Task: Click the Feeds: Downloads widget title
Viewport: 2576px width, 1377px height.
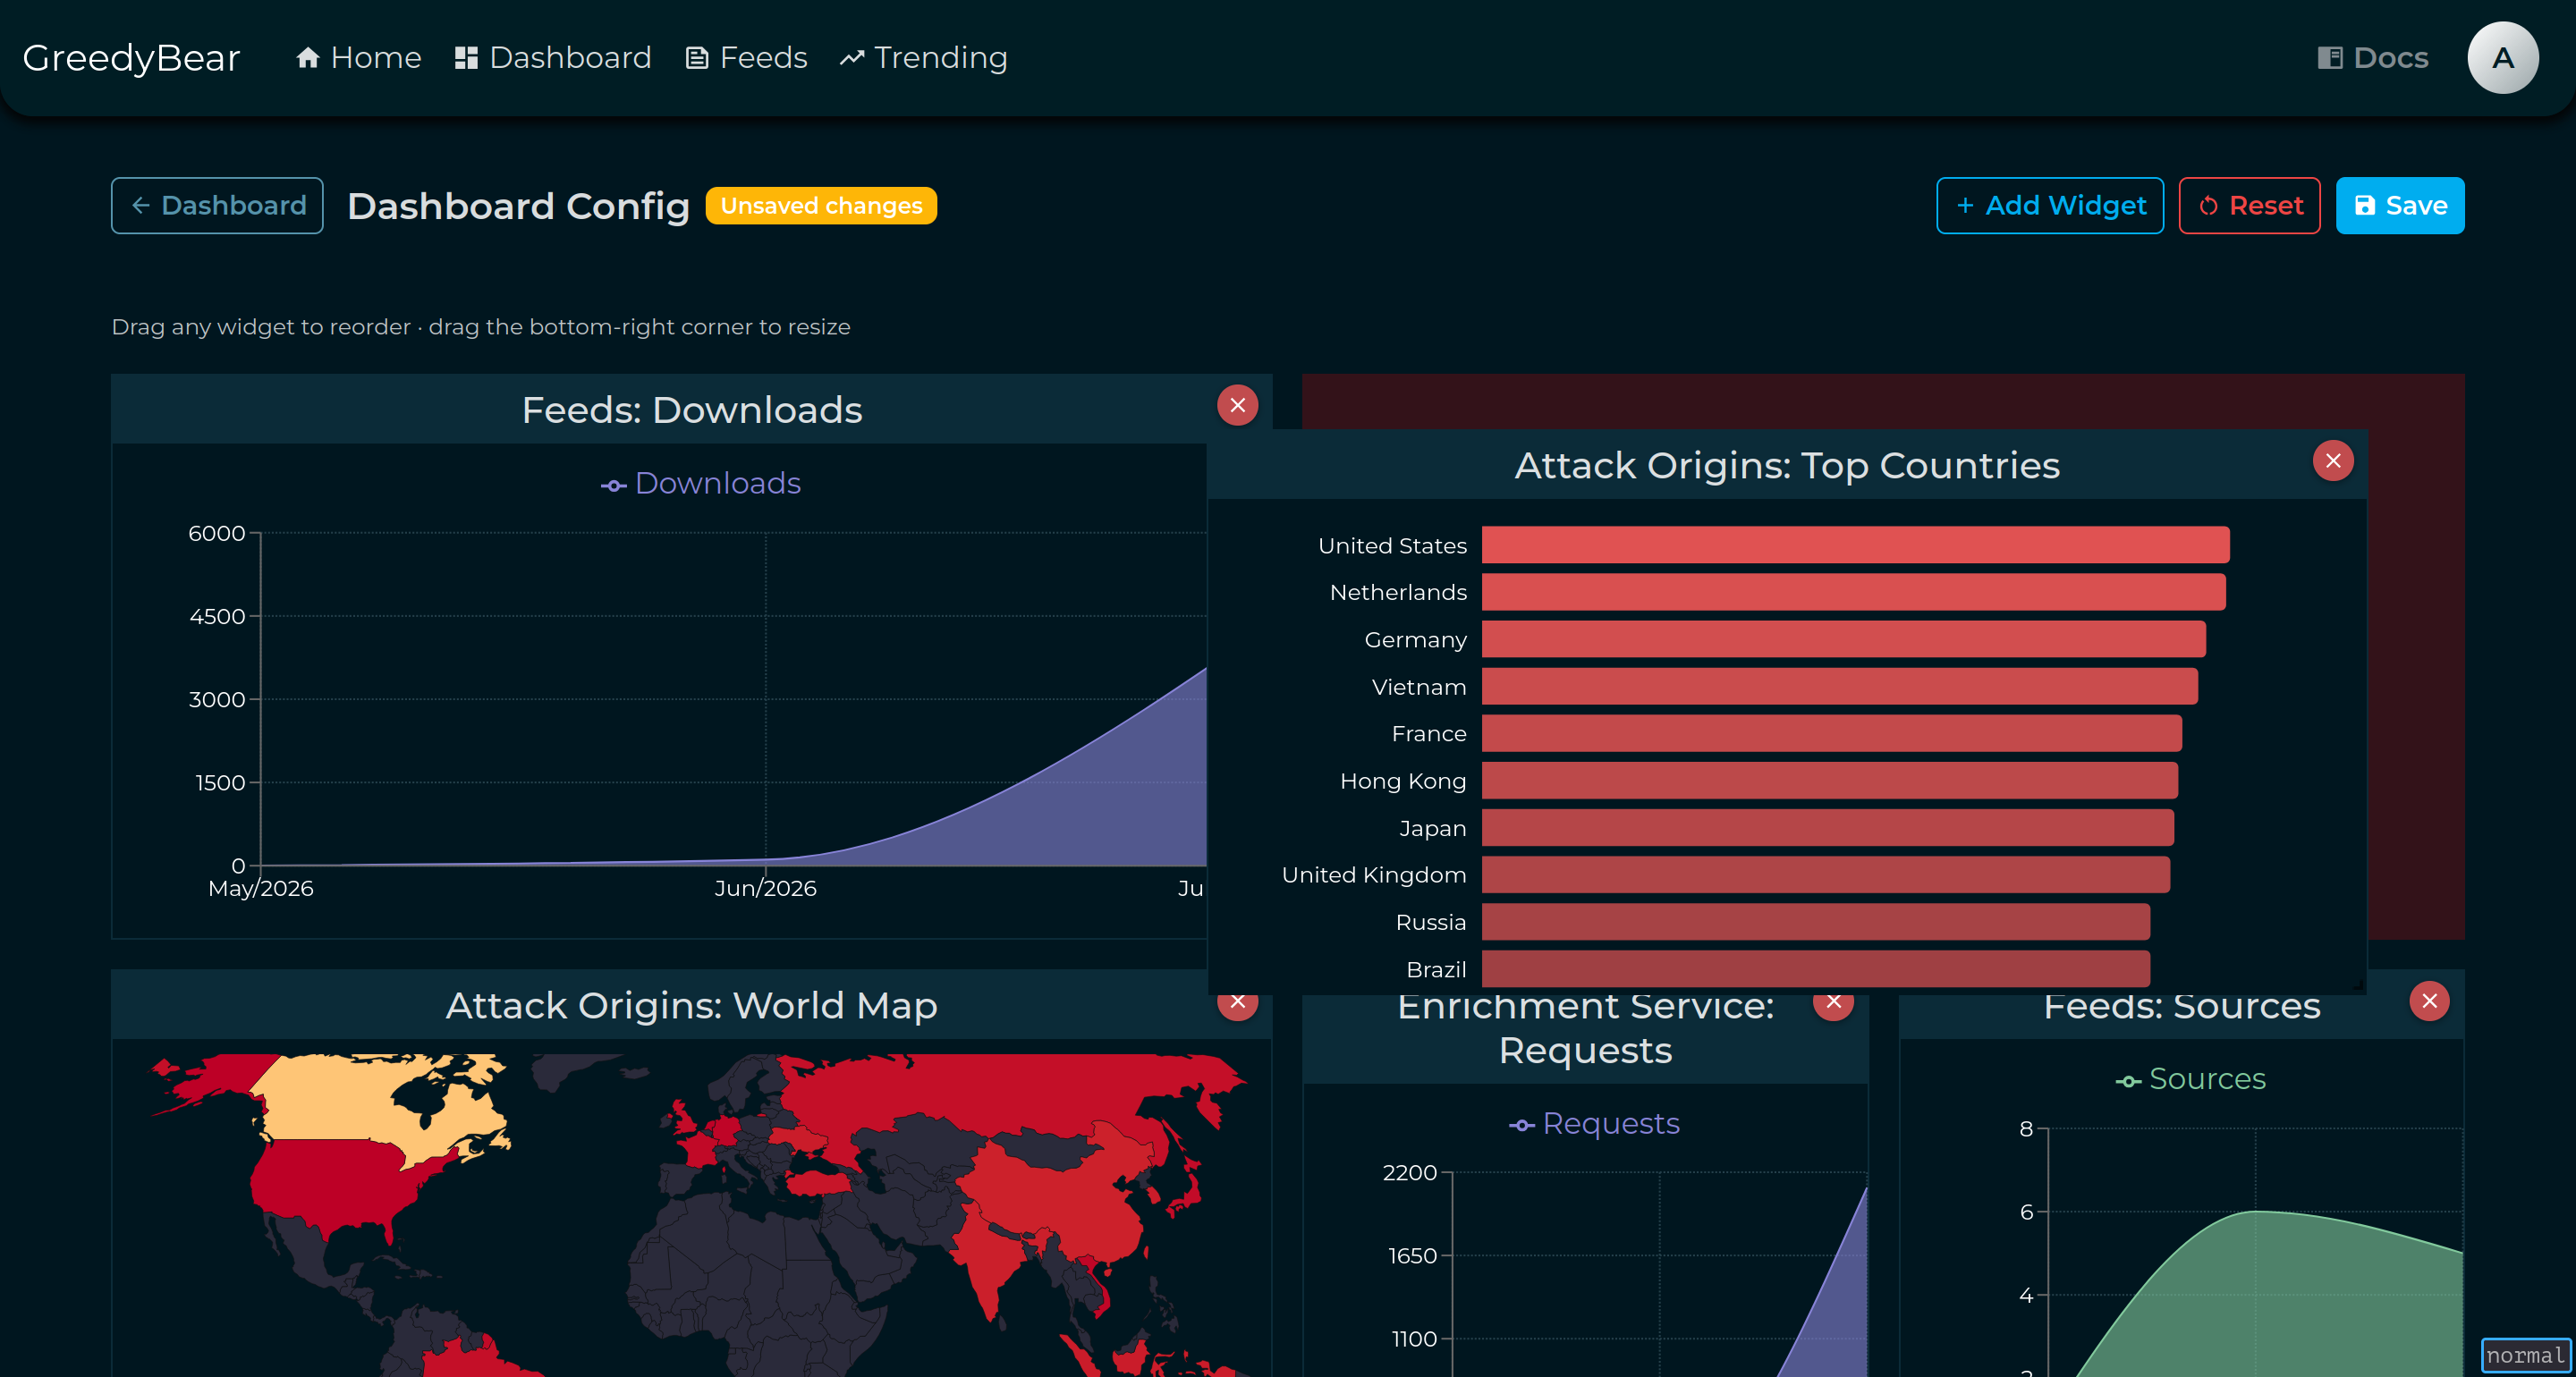Action: (x=691, y=410)
